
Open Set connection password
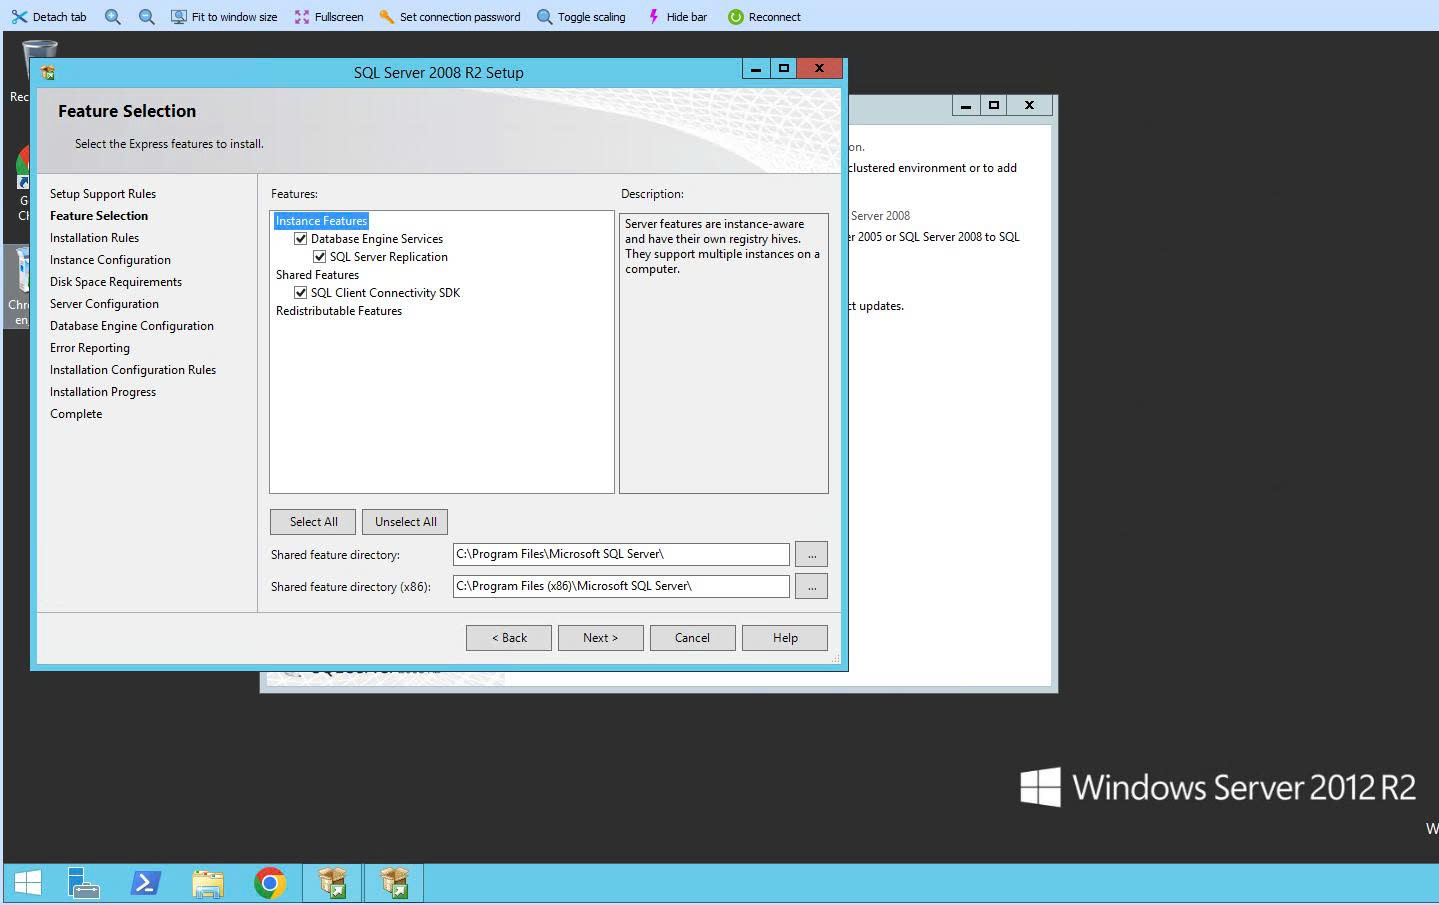[450, 17]
